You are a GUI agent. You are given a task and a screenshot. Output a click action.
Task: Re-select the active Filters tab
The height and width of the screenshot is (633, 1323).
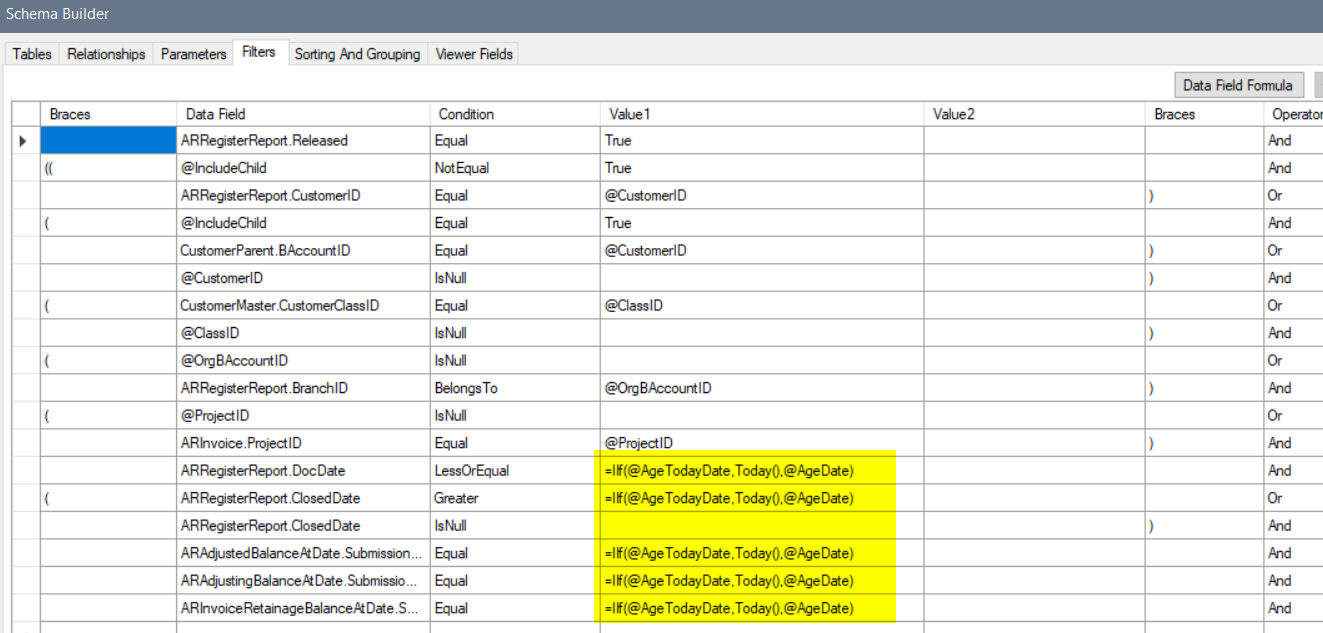(x=259, y=52)
